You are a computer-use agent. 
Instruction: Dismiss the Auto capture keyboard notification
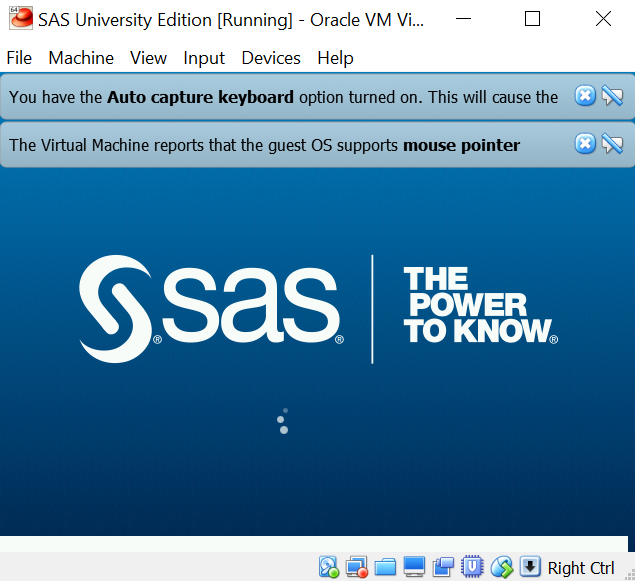[x=585, y=96]
